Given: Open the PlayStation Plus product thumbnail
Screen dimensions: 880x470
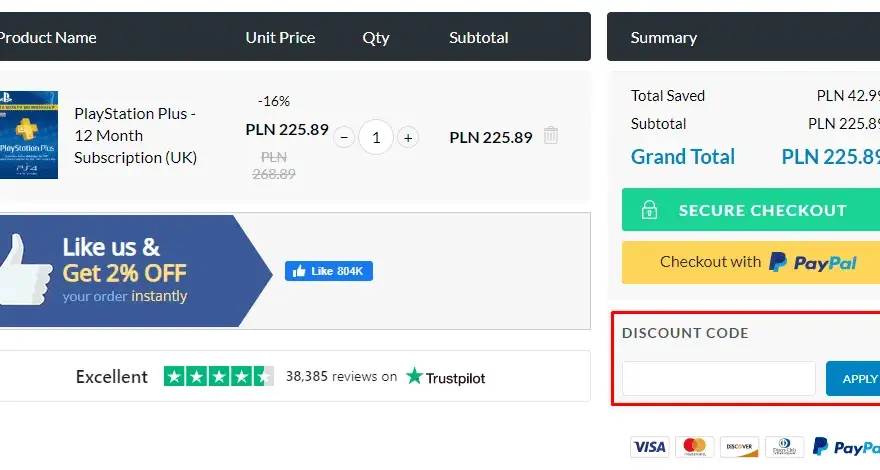Looking at the screenshot, I should pos(29,135).
